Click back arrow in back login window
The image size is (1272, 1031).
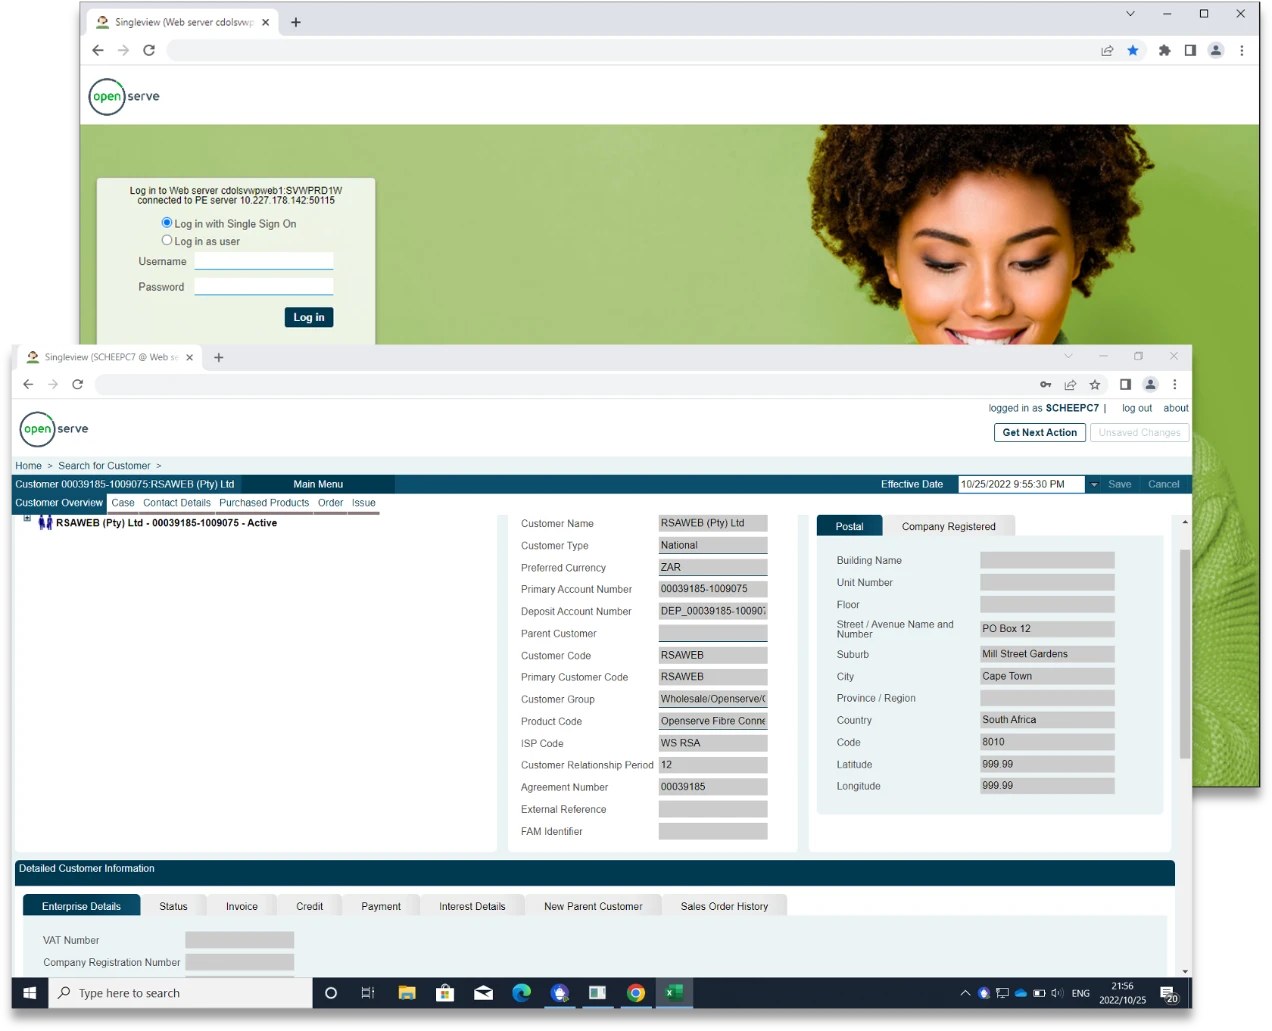[x=98, y=50]
